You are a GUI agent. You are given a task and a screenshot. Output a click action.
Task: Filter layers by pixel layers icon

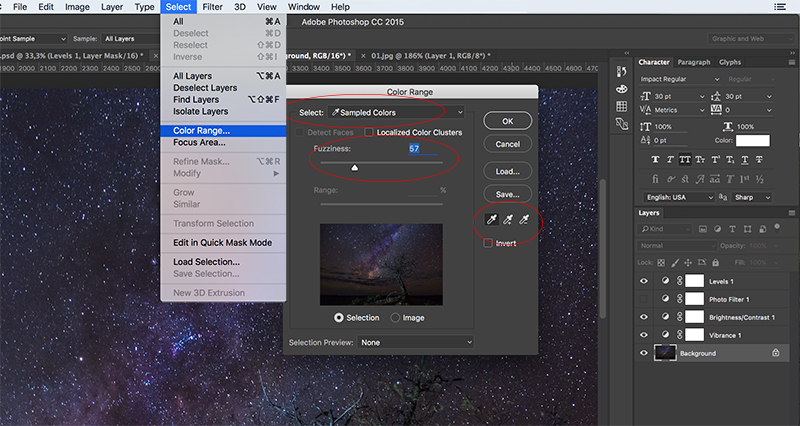click(703, 229)
